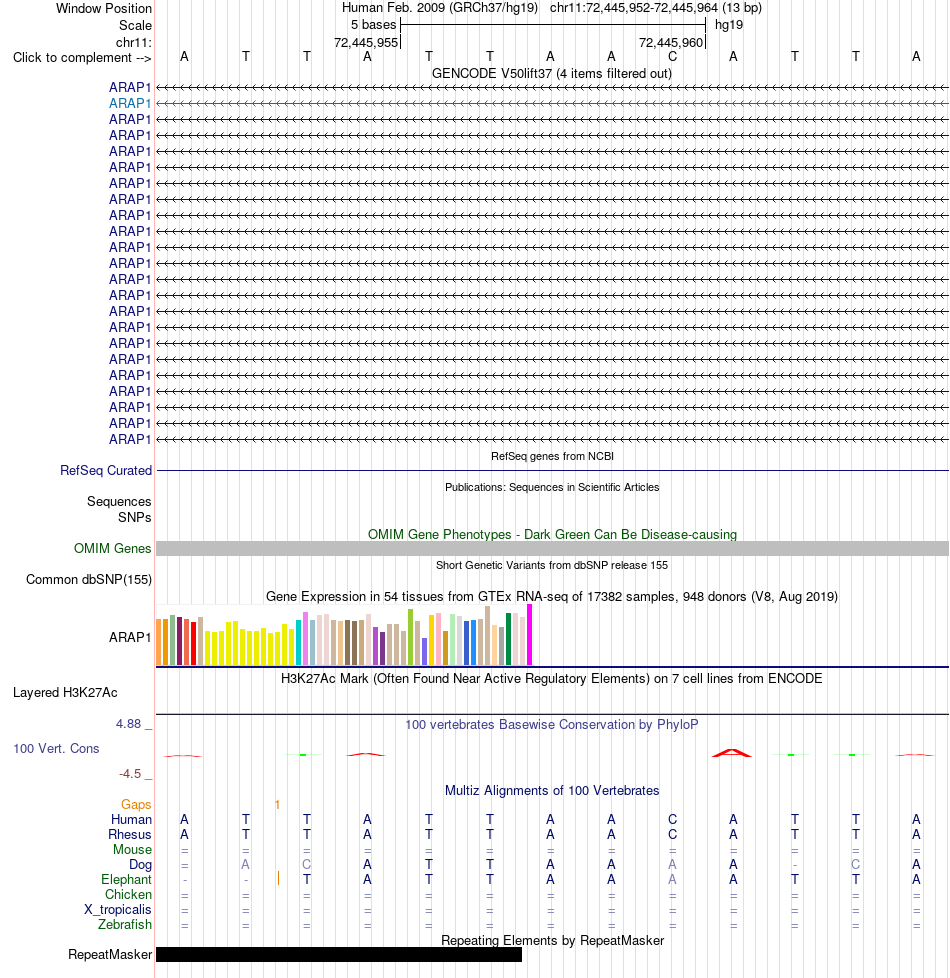Click the Scale label in ruler
This screenshot has width=950, height=978.
[x=135, y=26]
